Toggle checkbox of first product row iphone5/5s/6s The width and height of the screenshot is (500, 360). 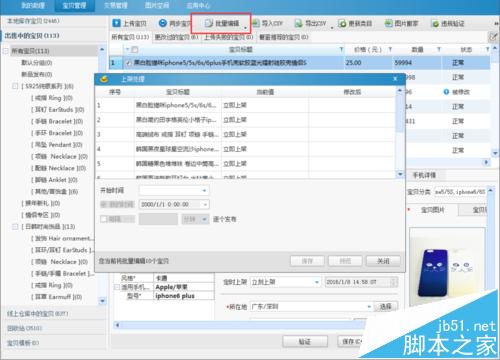128,63
